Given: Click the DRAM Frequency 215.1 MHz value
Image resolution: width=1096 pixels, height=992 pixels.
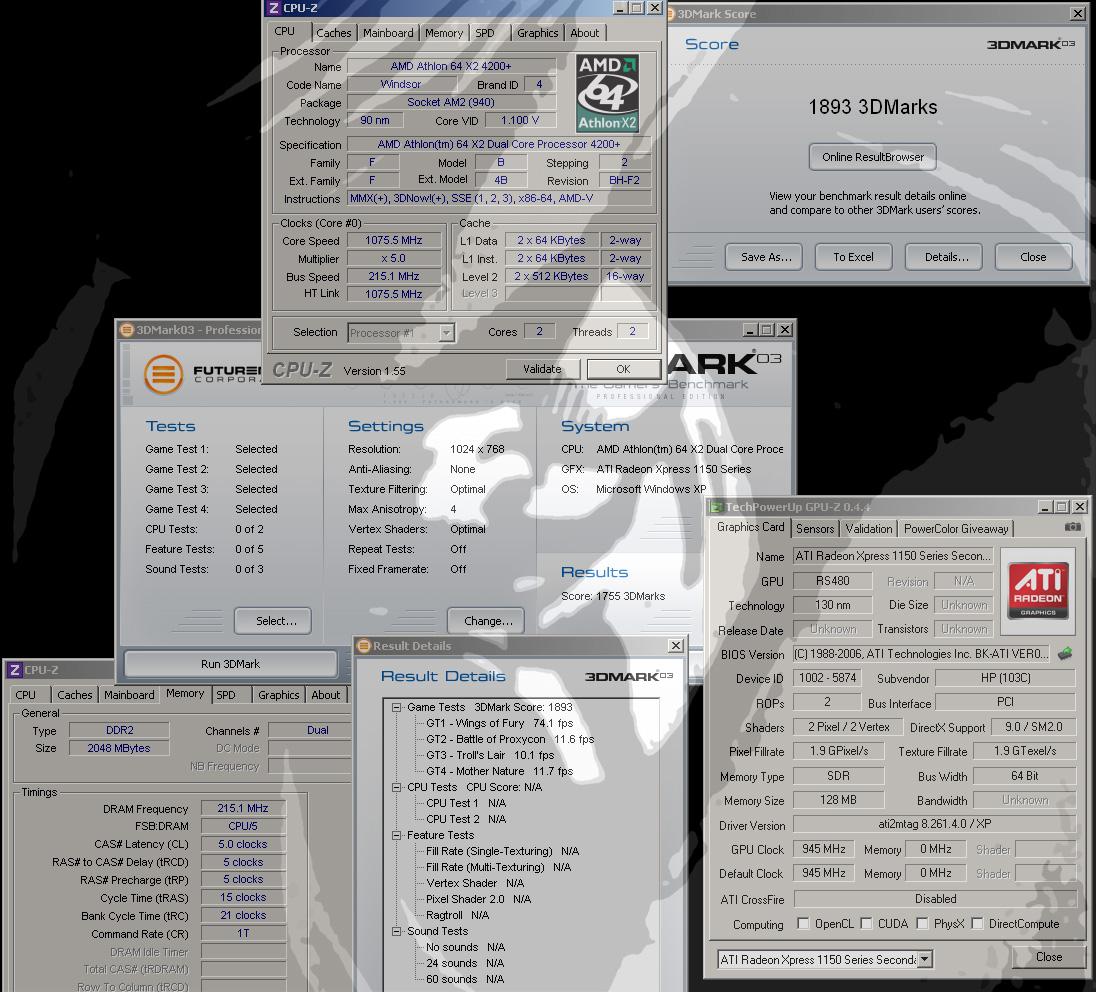Looking at the screenshot, I should [x=243, y=808].
